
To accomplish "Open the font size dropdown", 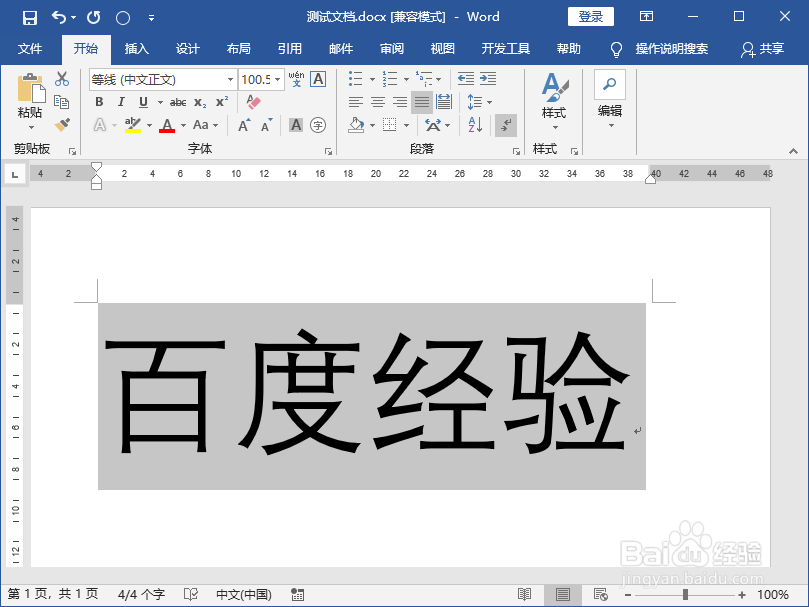I will pyautogui.click(x=278, y=79).
